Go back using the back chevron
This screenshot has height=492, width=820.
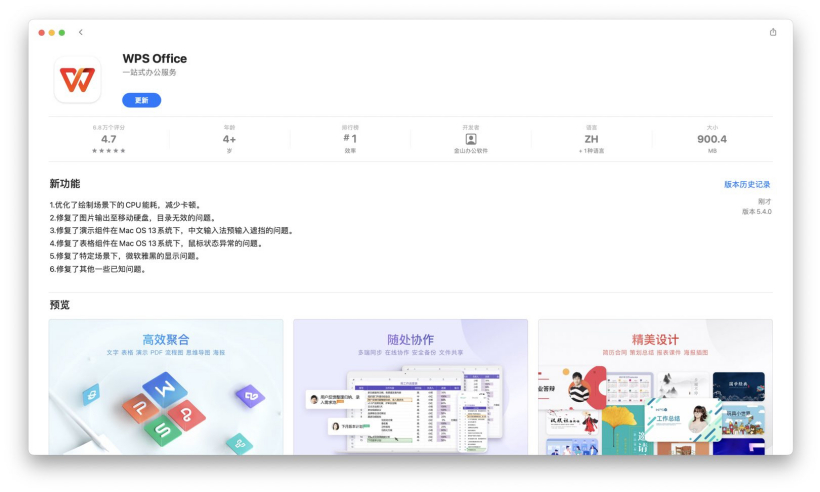pos(80,32)
